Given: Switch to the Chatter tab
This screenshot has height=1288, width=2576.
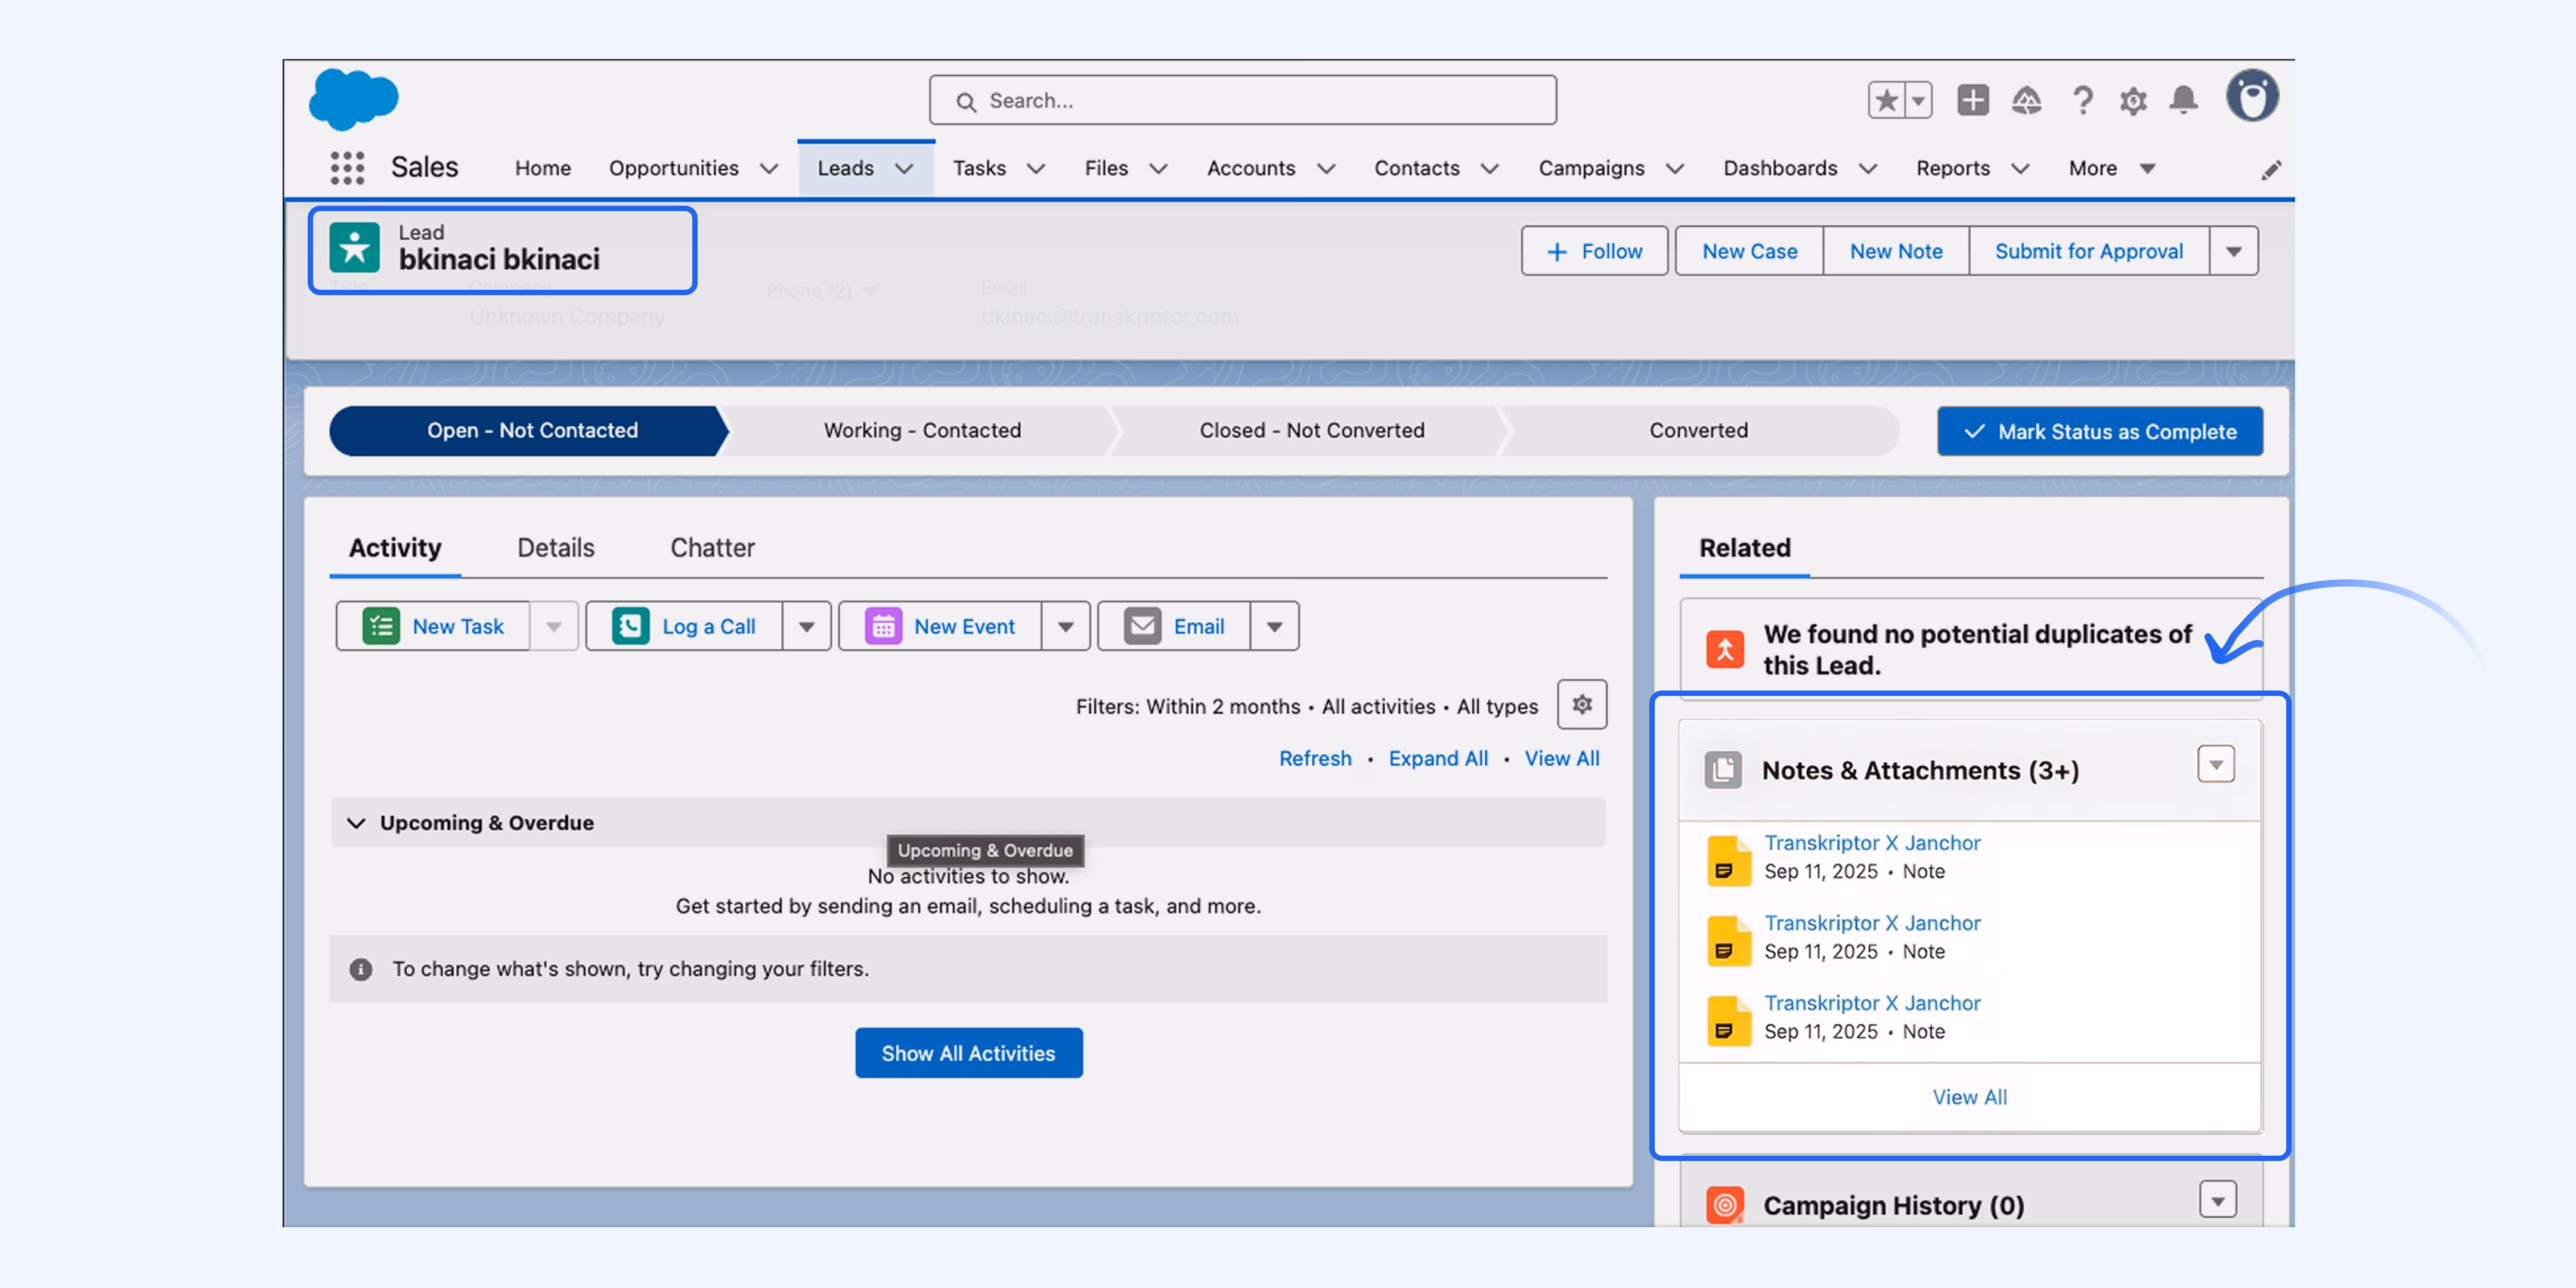Looking at the screenshot, I should (712, 547).
